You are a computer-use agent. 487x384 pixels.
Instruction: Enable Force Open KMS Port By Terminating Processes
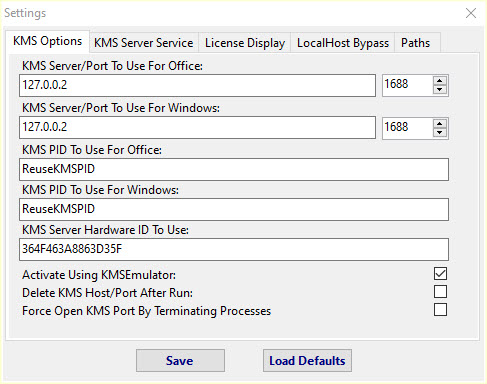[440, 310]
